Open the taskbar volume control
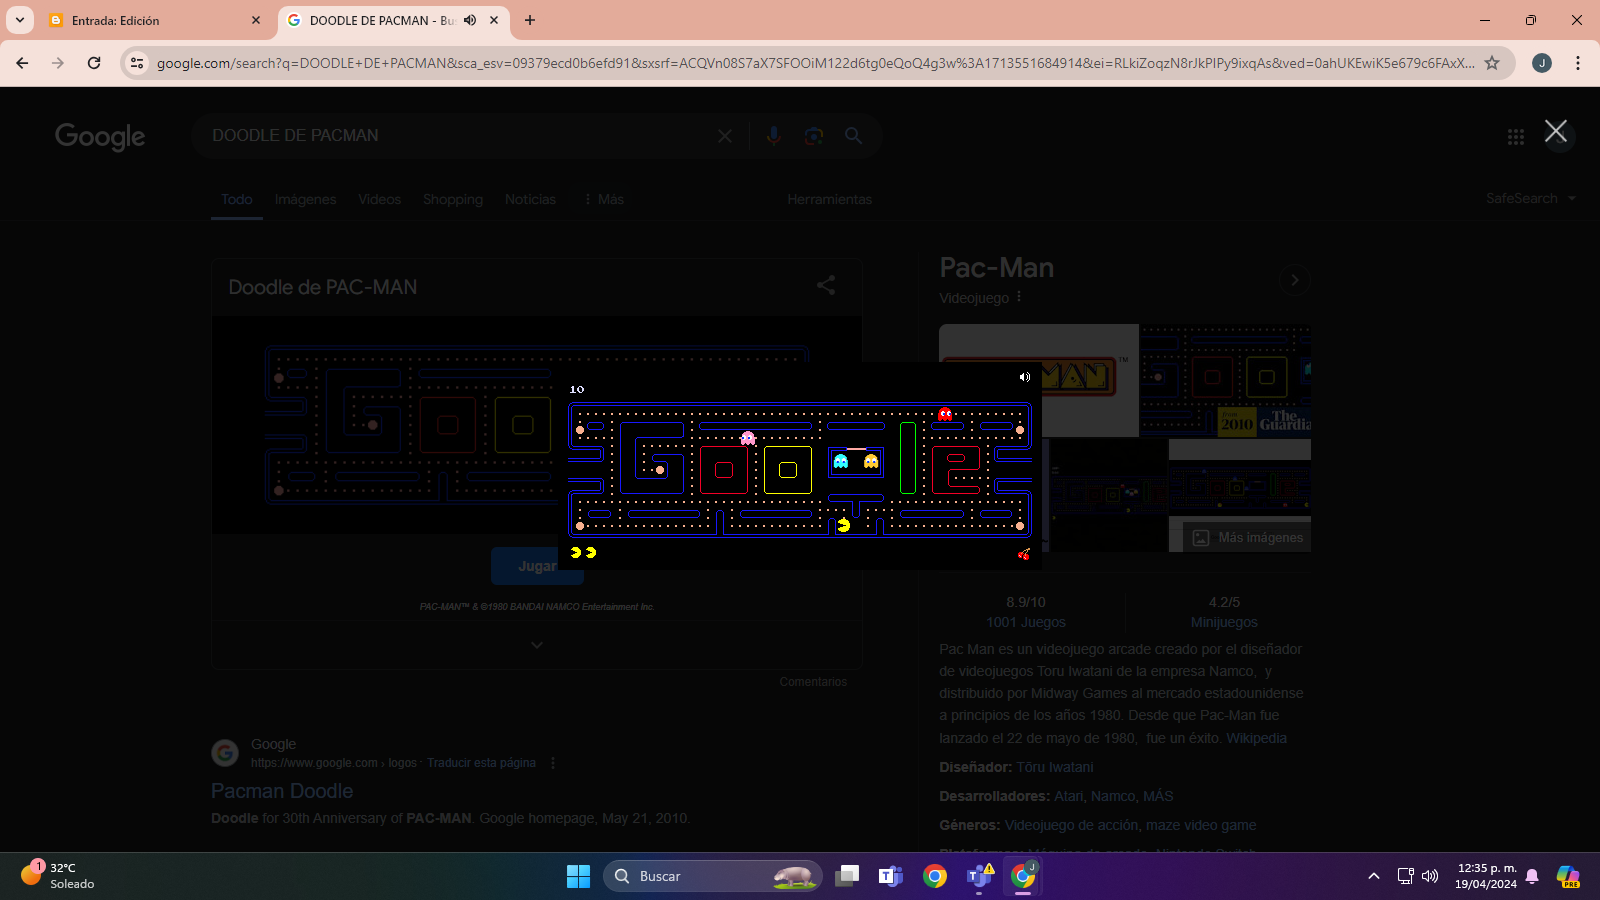 tap(1430, 876)
